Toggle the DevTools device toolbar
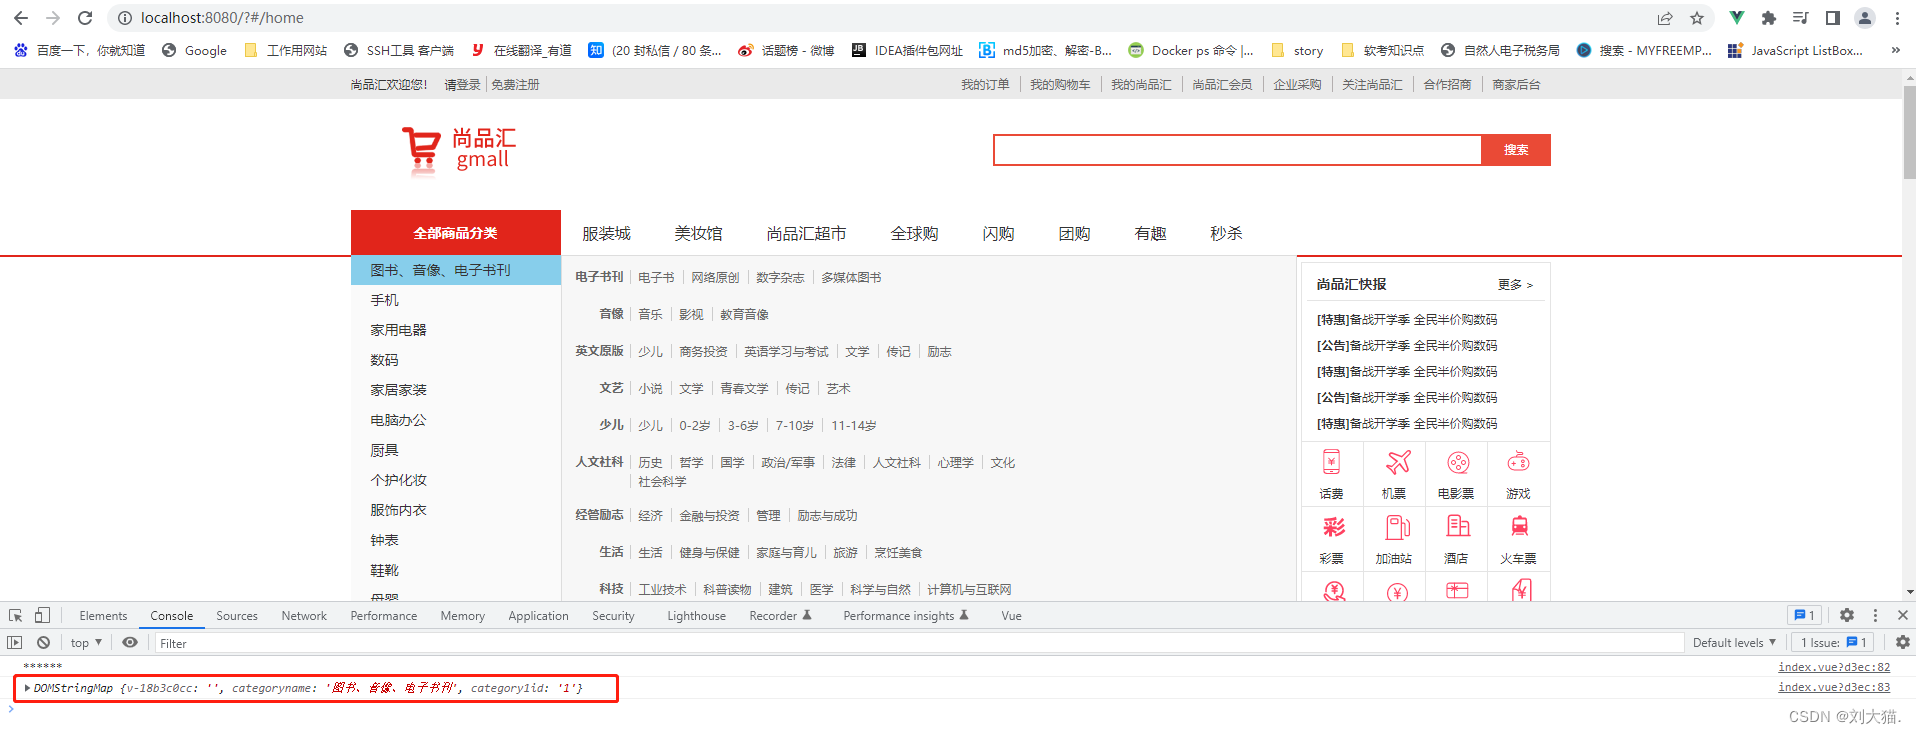 pyautogui.click(x=42, y=616)
